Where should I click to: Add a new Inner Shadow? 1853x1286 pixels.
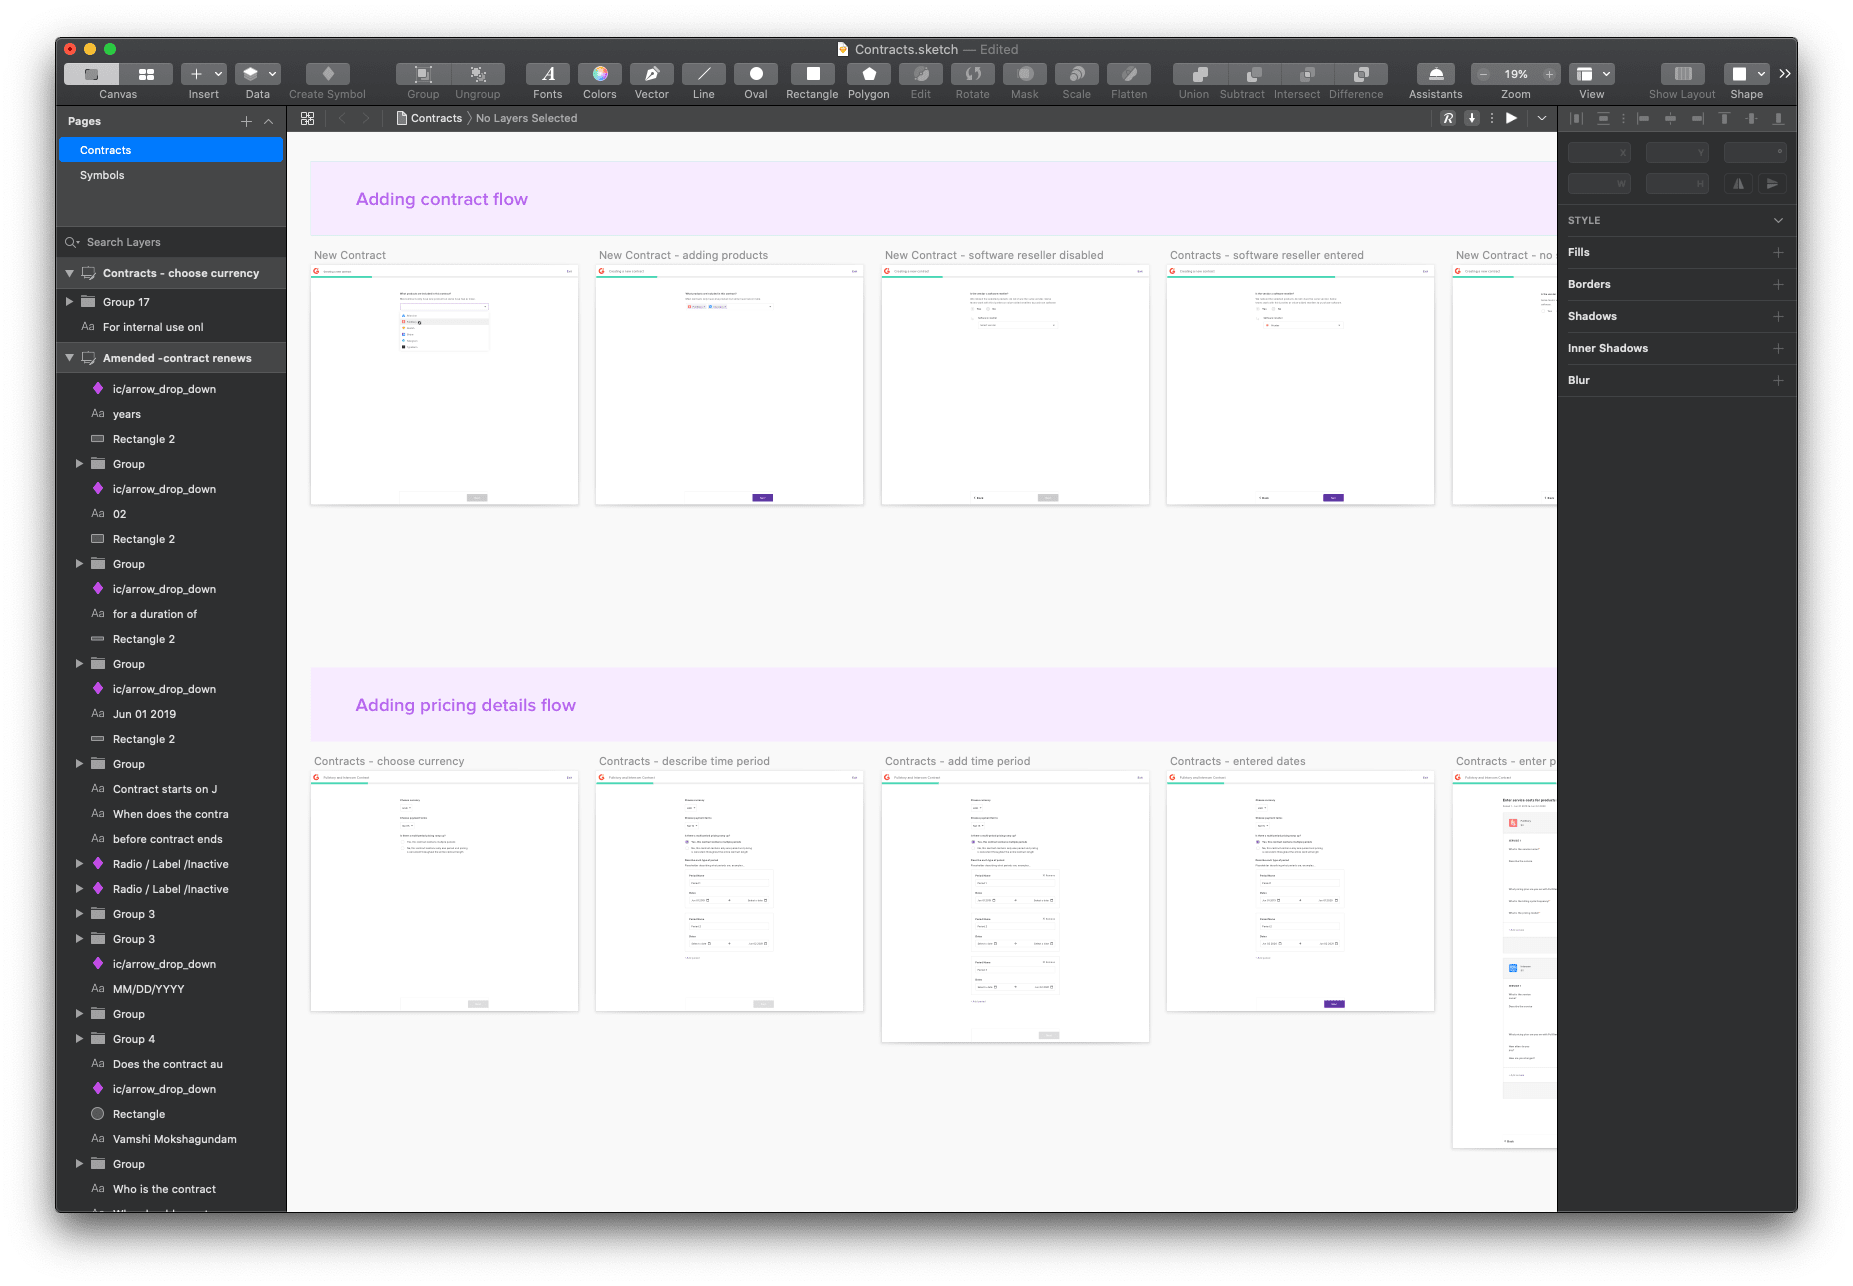click(1778, 349)
